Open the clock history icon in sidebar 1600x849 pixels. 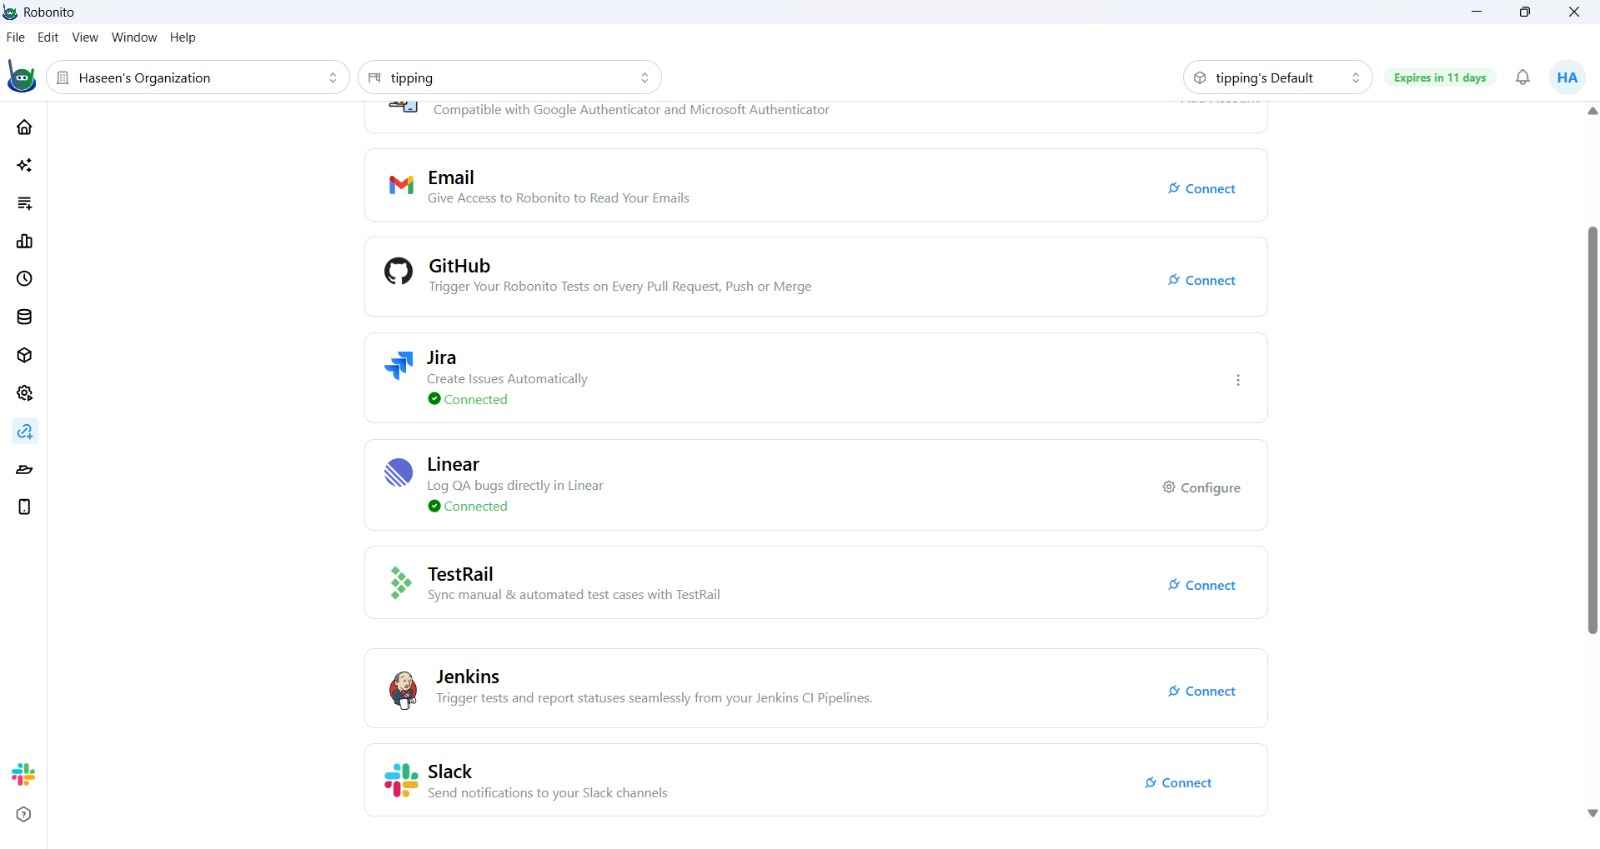(24, 279)
